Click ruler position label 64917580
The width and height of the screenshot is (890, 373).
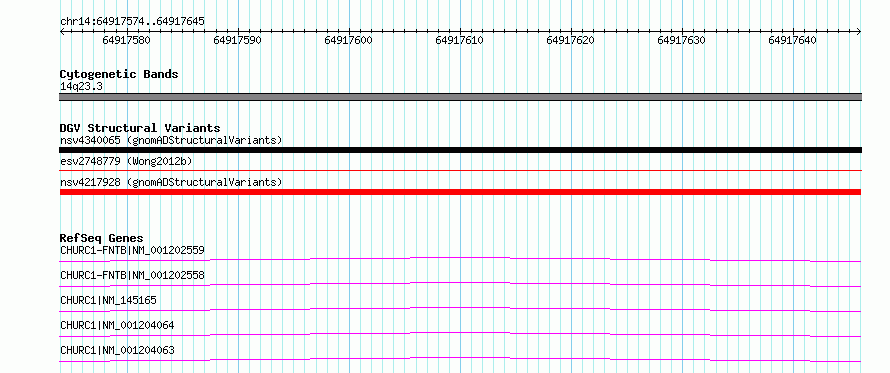(x=127, y=40)
